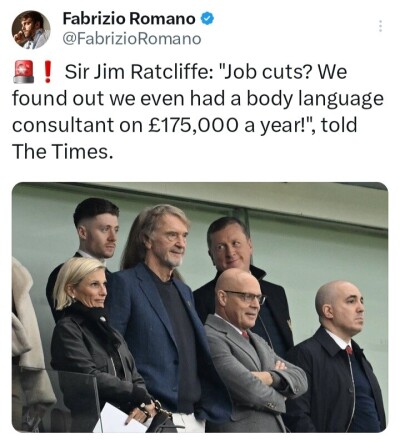Select the "£175,000" figure in tweet
The width and height of the screenshot is (400, 448).
pos(194,125)
